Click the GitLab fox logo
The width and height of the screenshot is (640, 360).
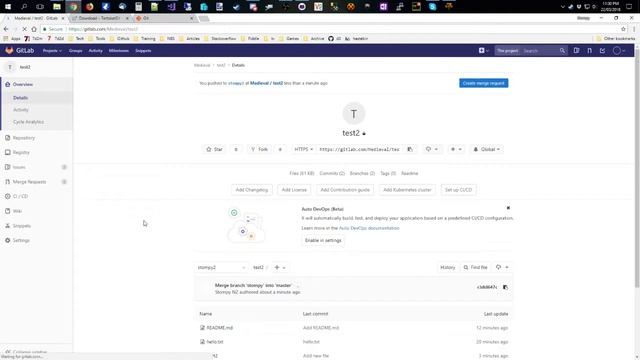[x=9, y=51]
